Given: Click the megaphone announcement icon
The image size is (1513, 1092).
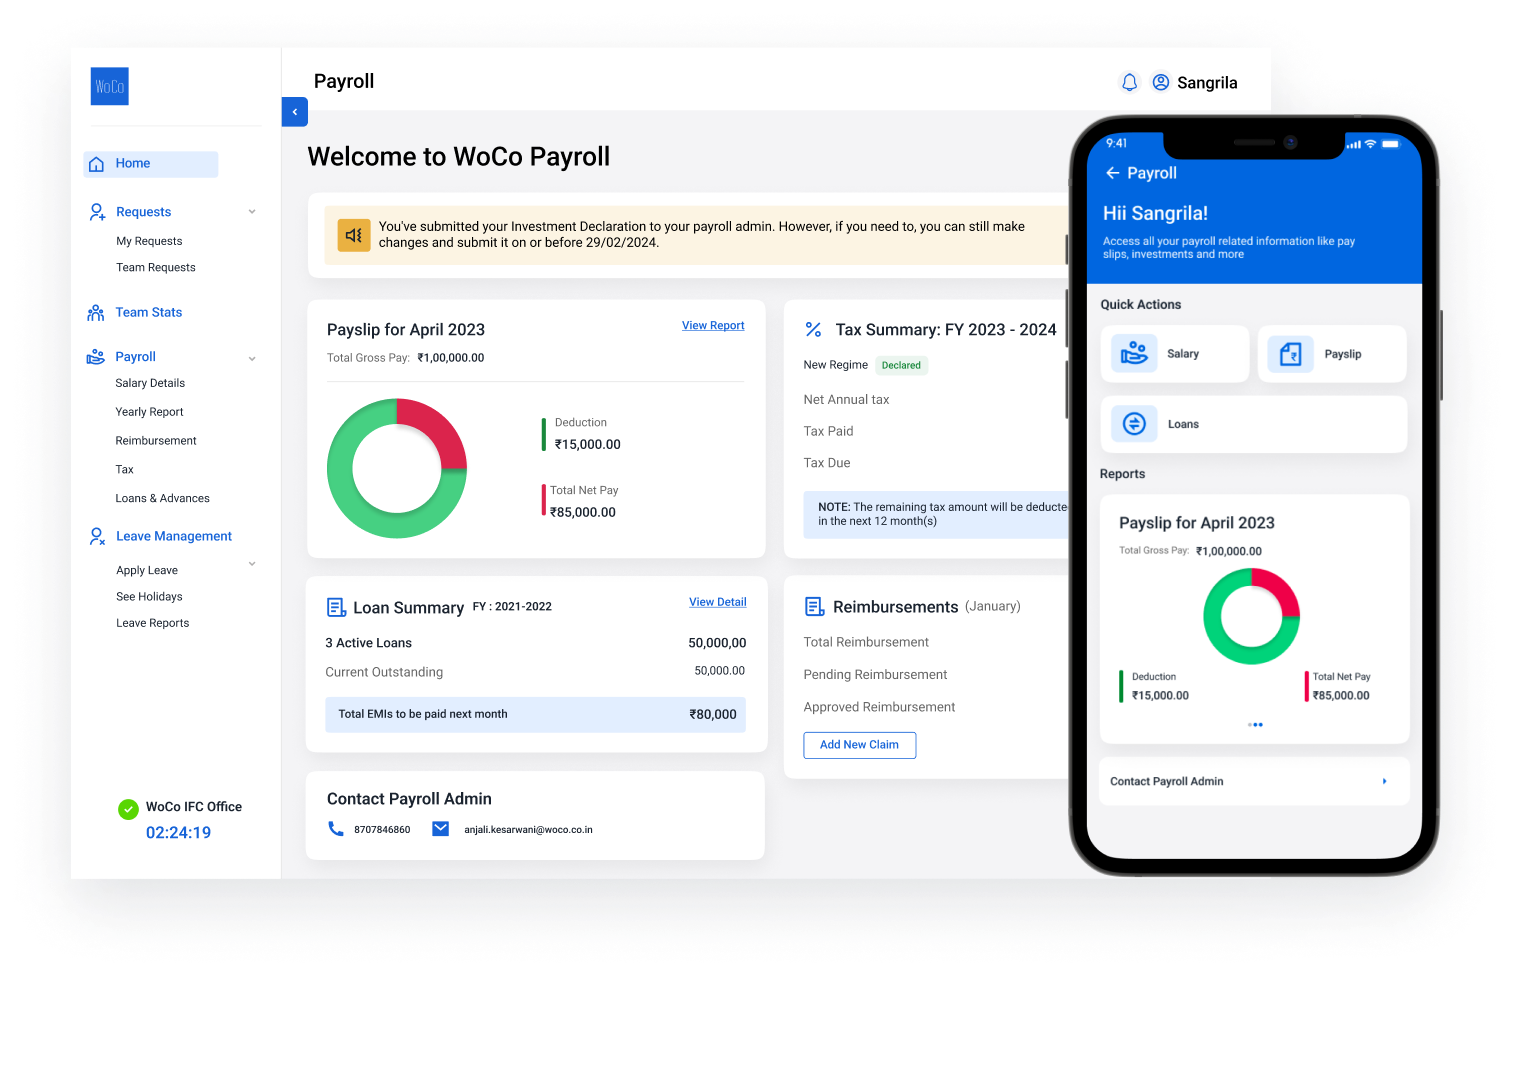Looking at the screenshot, I should click(354, 235).
